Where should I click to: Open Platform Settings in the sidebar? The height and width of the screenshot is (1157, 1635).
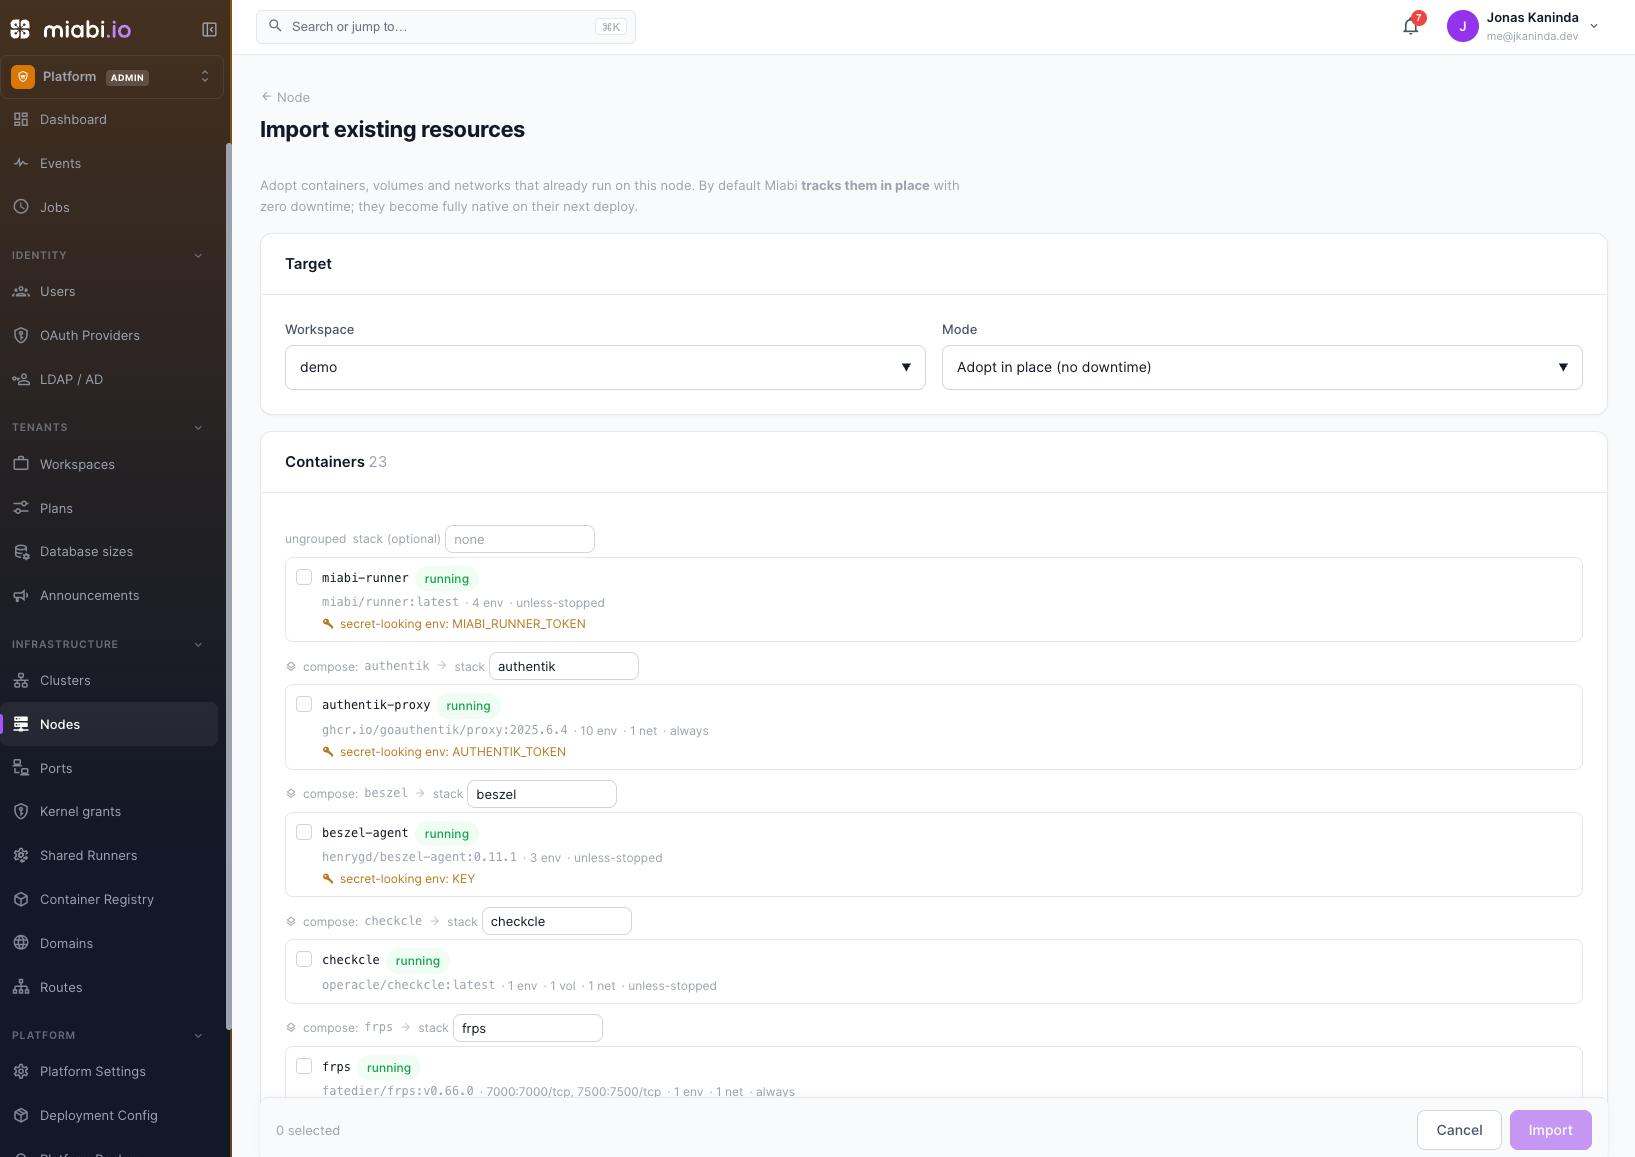(110, 1071)
